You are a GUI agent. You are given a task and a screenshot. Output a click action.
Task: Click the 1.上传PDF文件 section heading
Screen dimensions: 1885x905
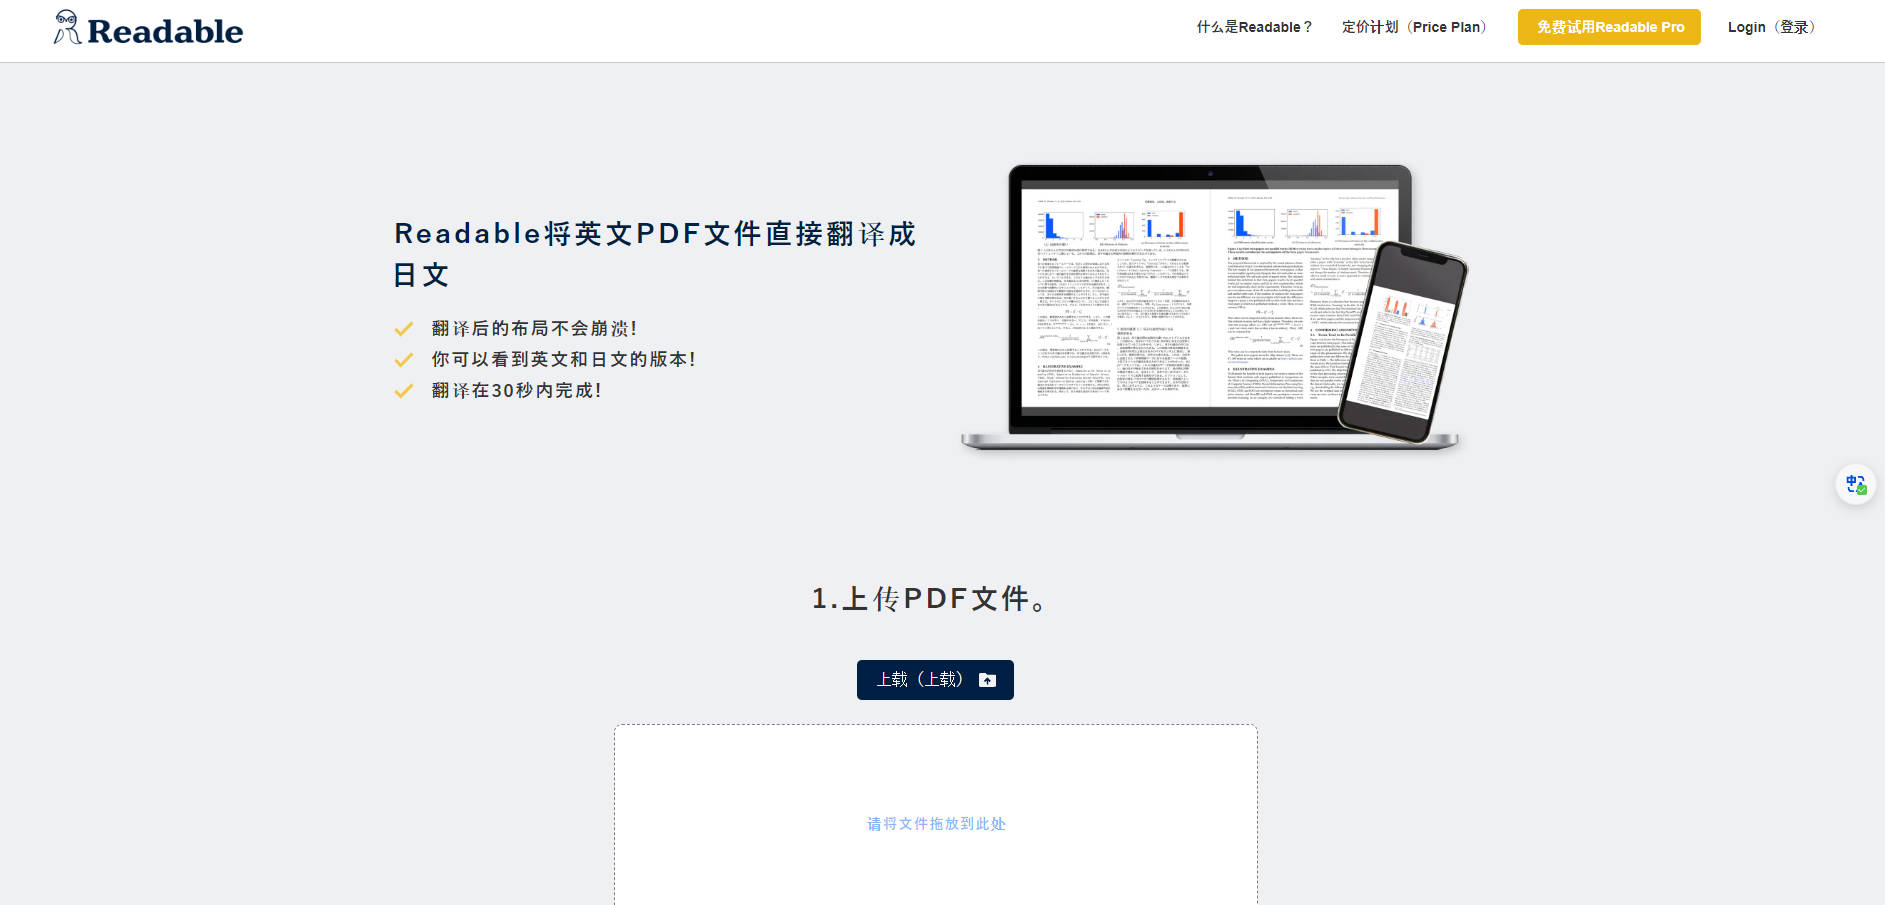(929, 598)
